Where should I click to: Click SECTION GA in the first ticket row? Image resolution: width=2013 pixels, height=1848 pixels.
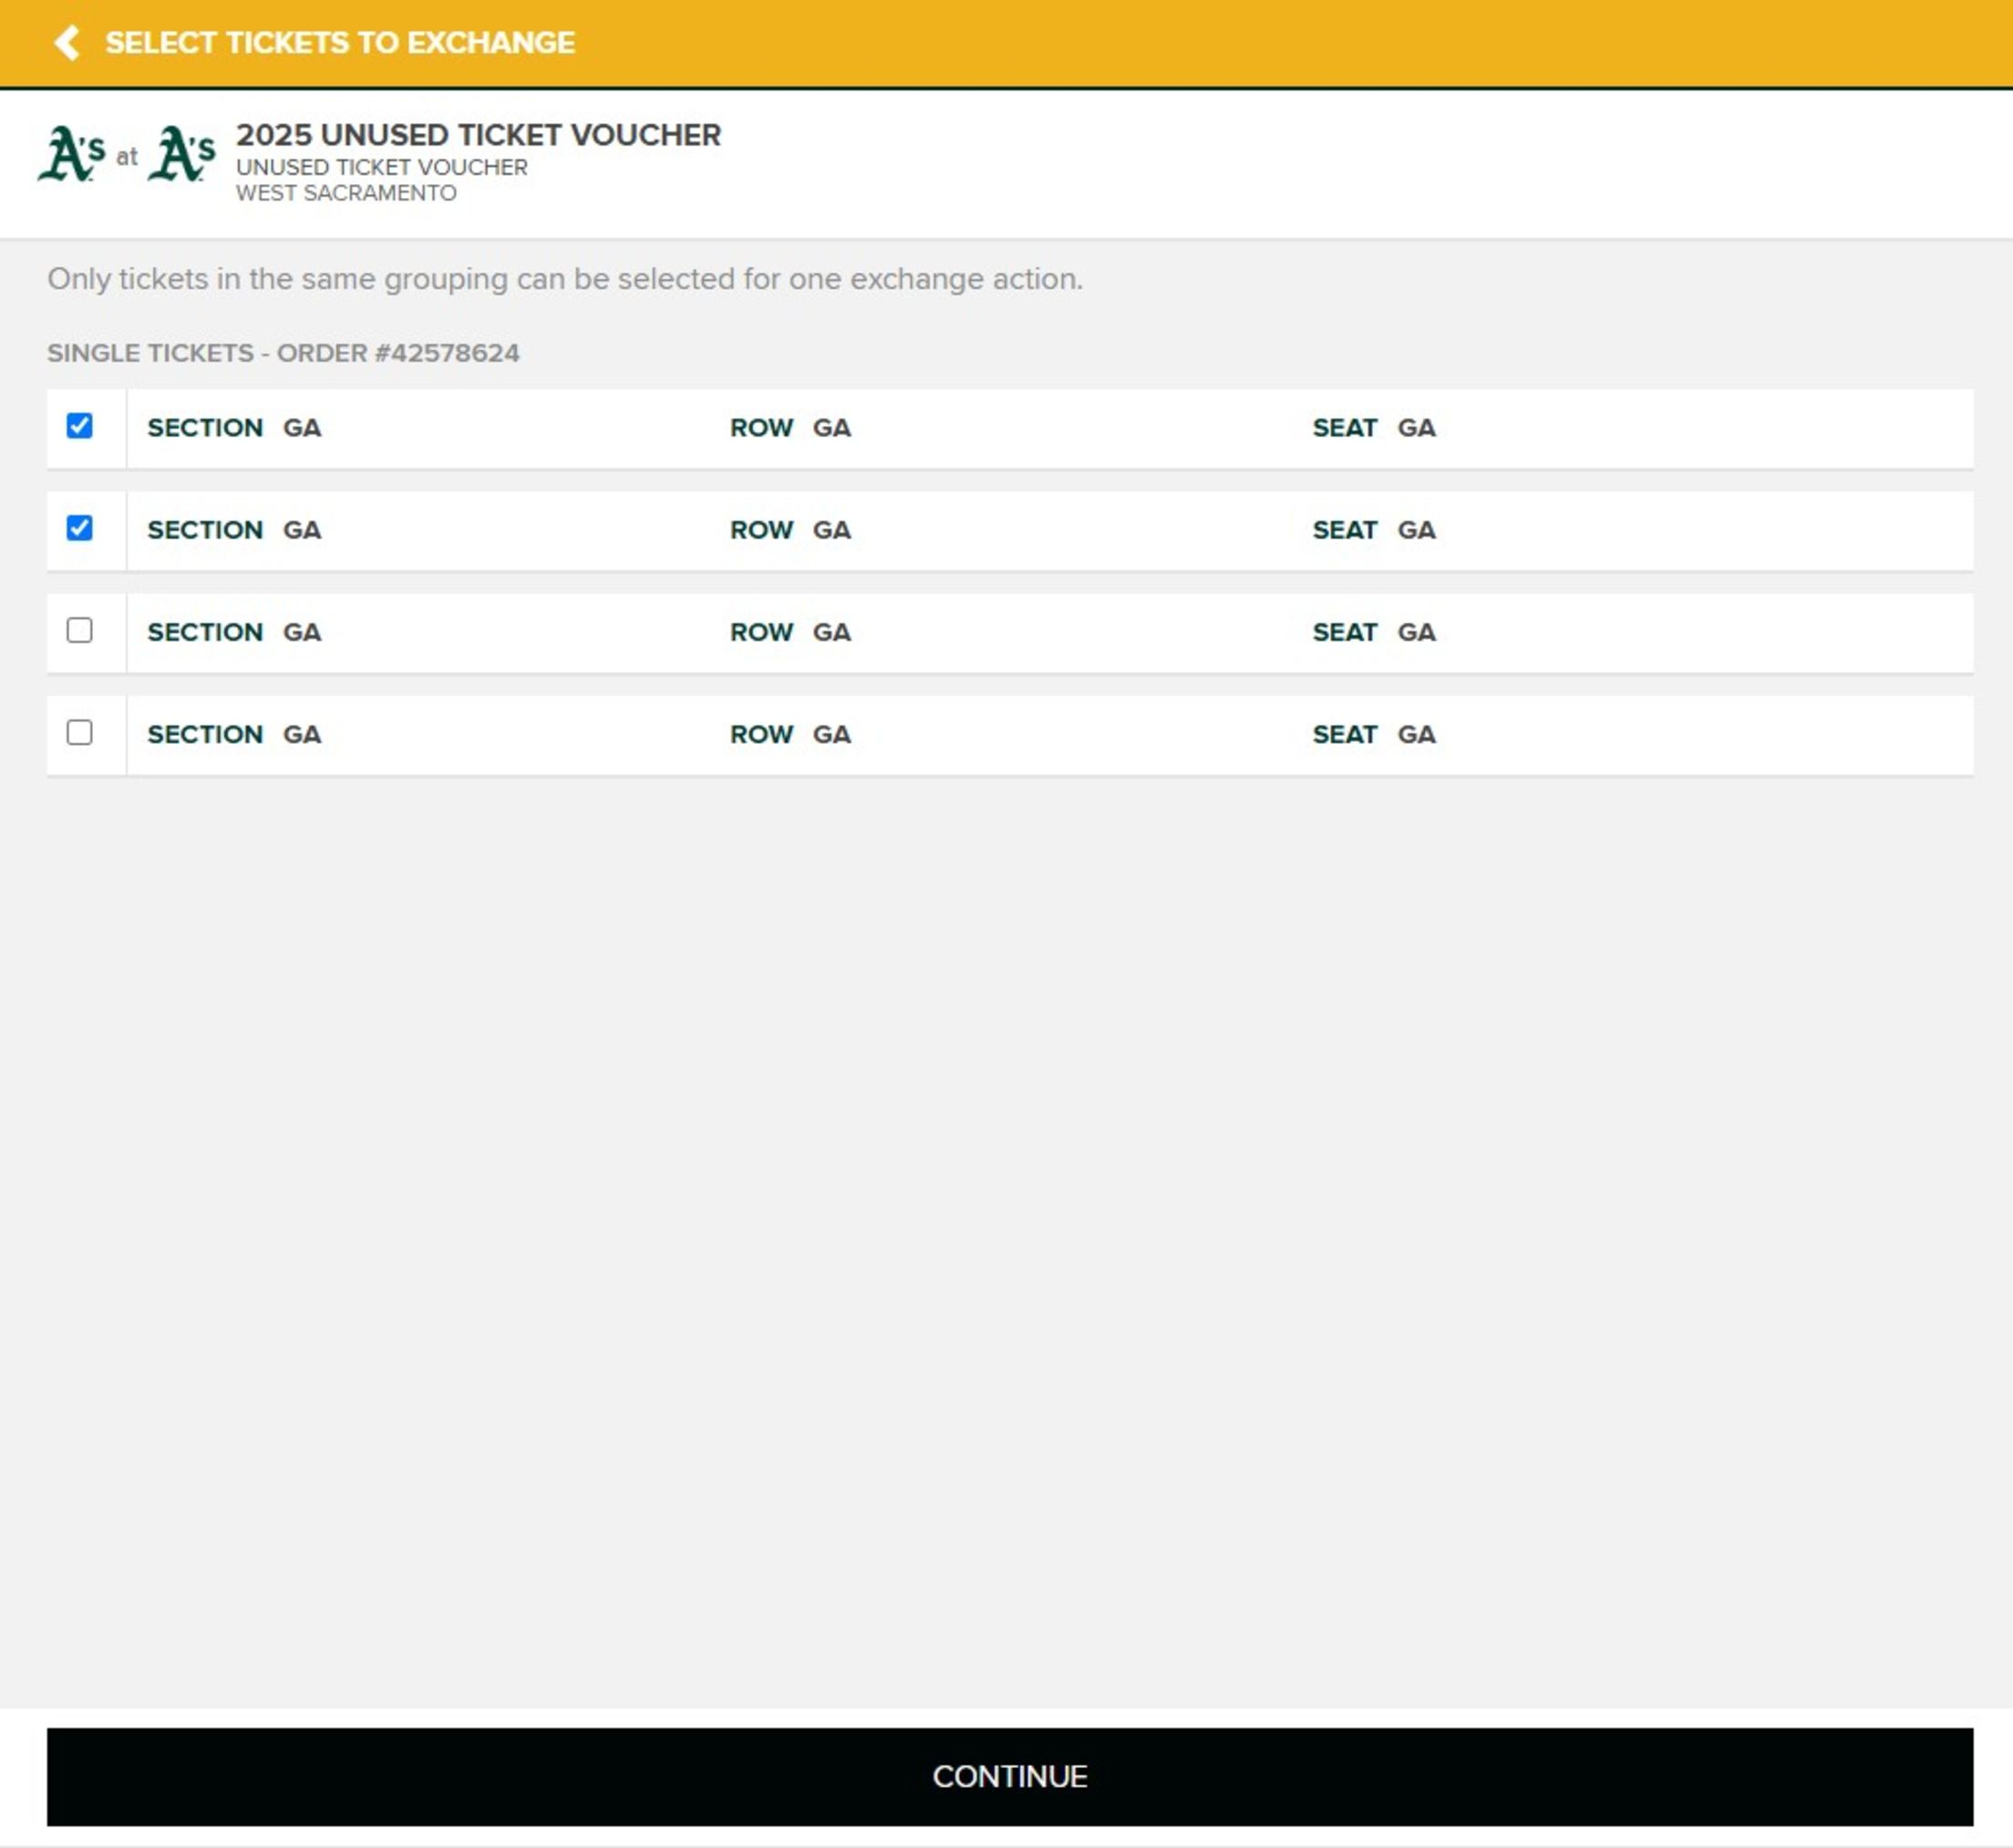click(234, 428)
